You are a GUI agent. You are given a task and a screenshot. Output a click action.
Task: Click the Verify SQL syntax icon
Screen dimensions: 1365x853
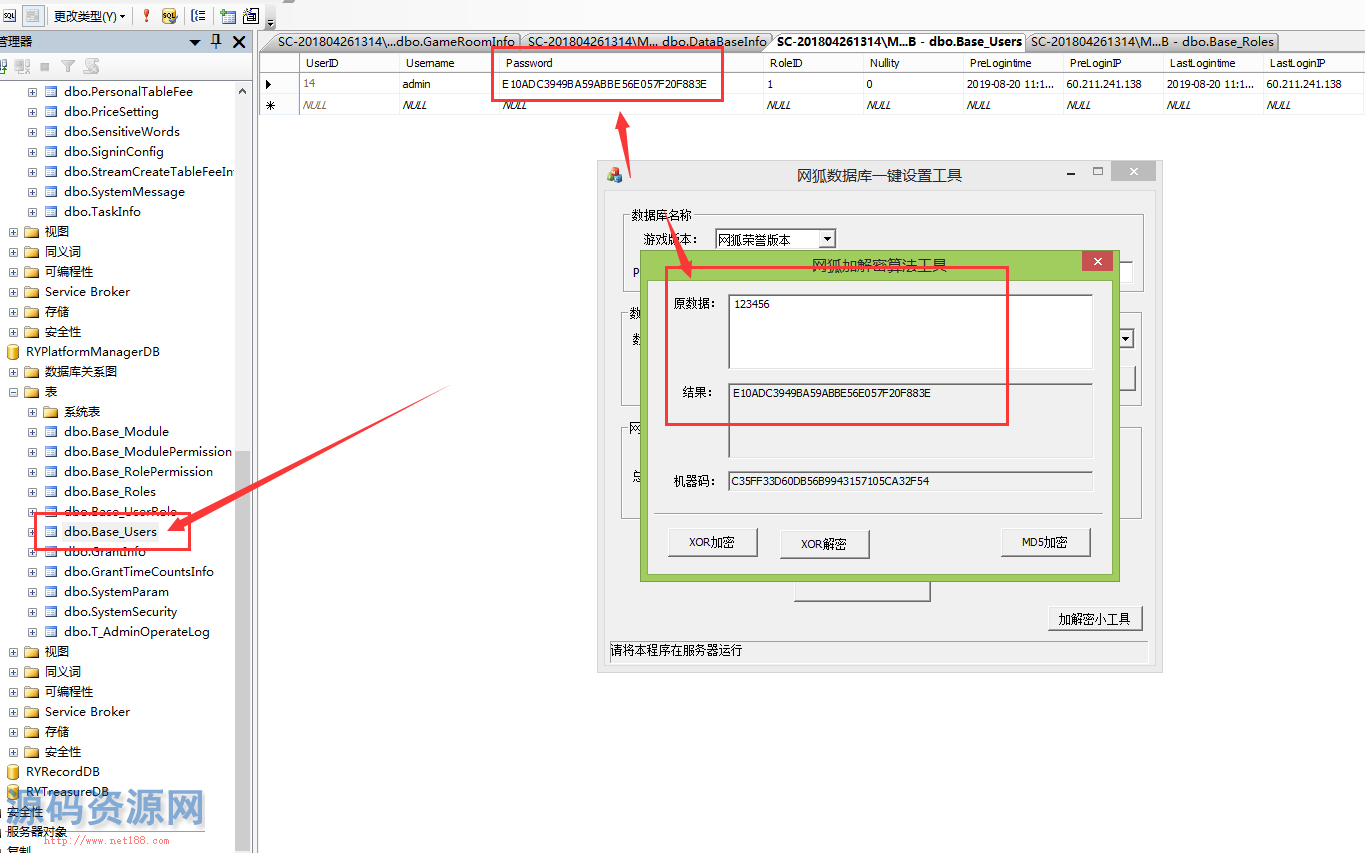pos(169,16)
